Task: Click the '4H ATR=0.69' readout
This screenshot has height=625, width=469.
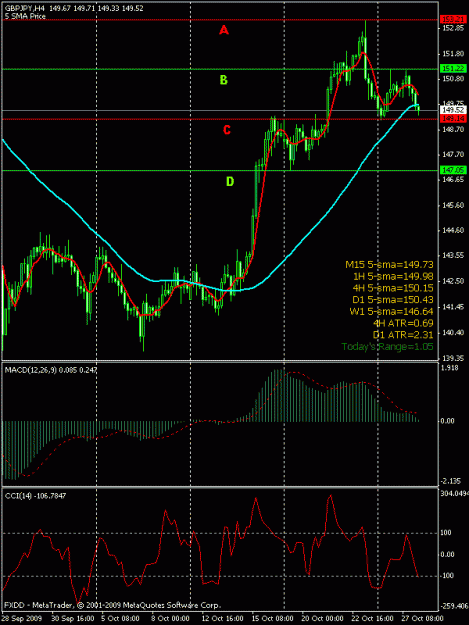Action: tap(403, 323)
